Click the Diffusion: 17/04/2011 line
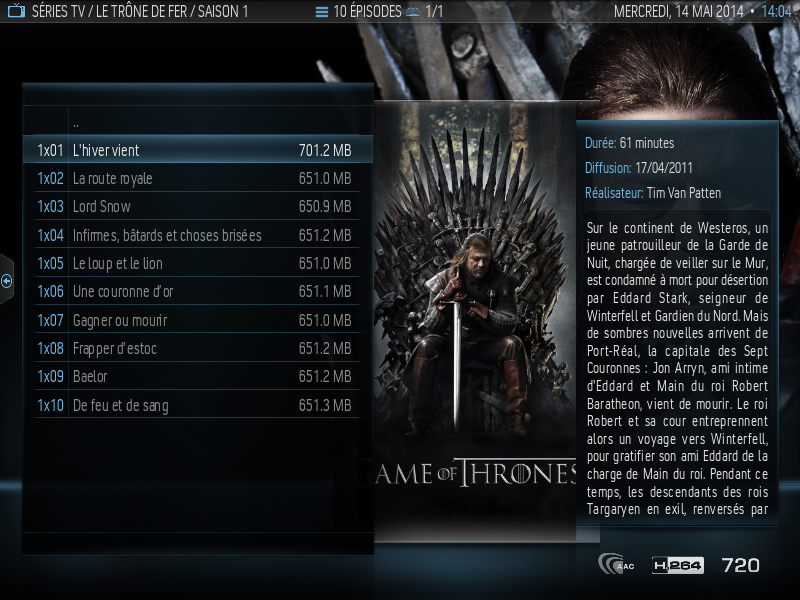The image size is (800, 600). point(639,168)
